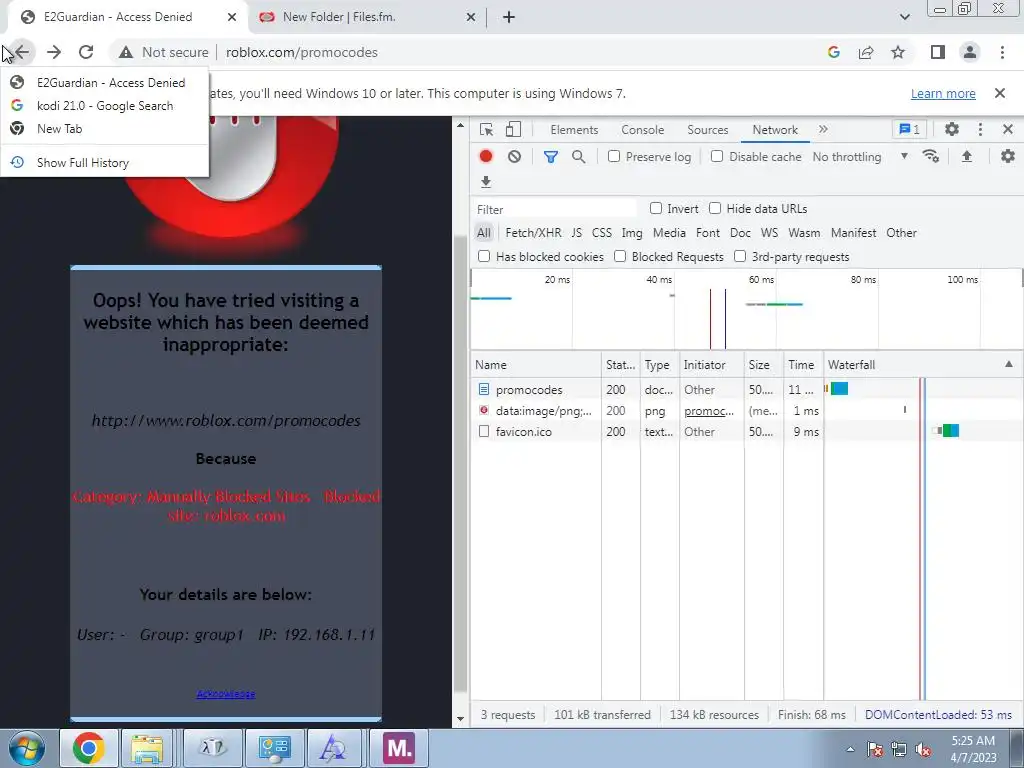Click the promoc... initiator link
Image resolution: width=1024 pixels, height=768 pixels.
coord(709,411)
